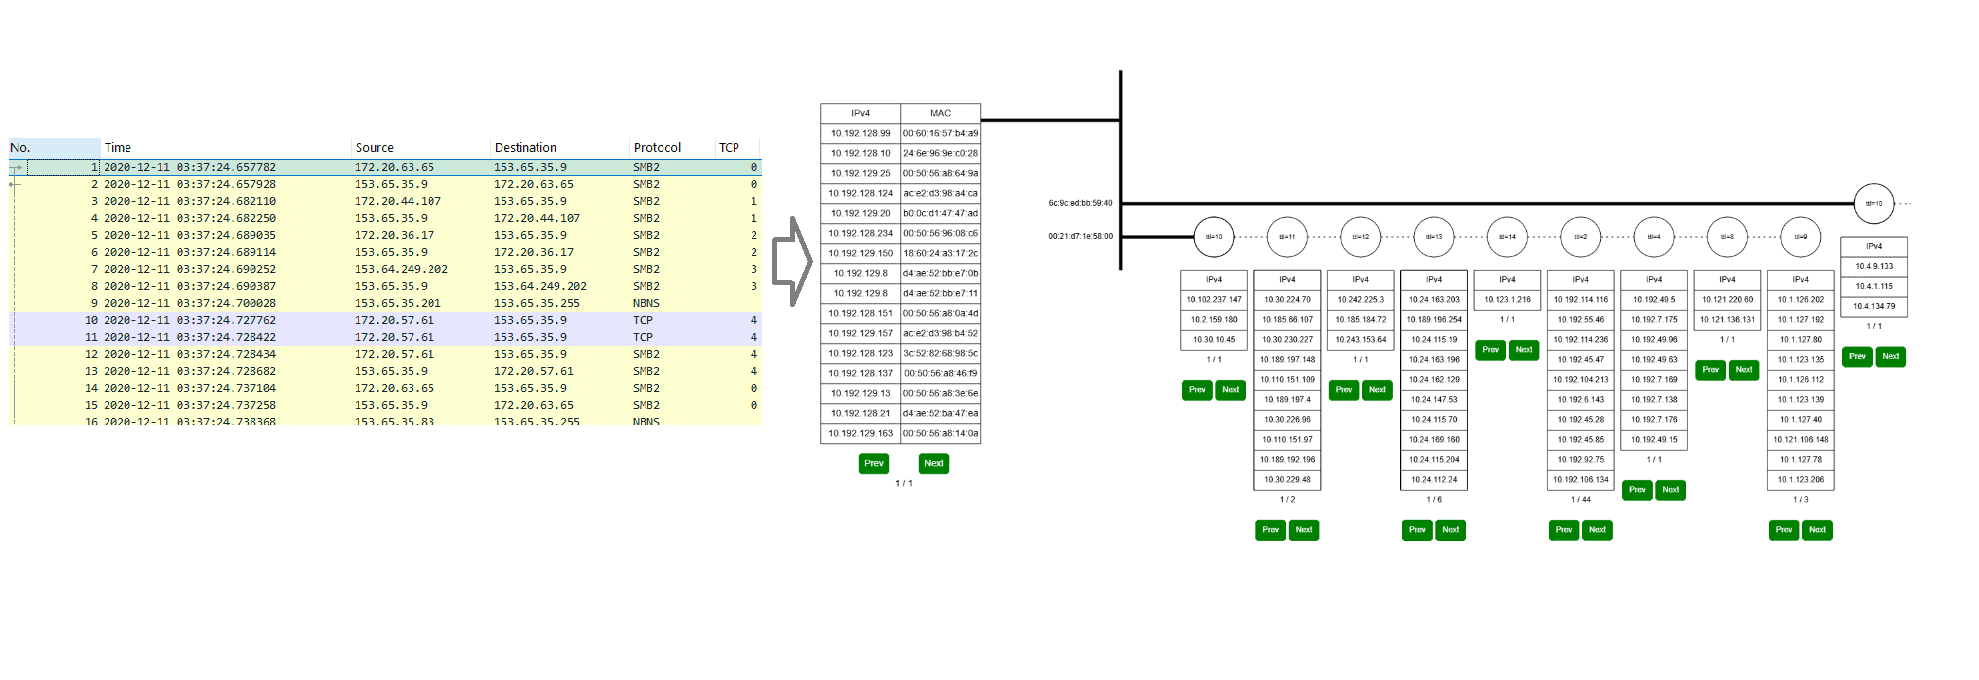
Task: Select the ttl=13 hop node
Action: click(1434, 237)
